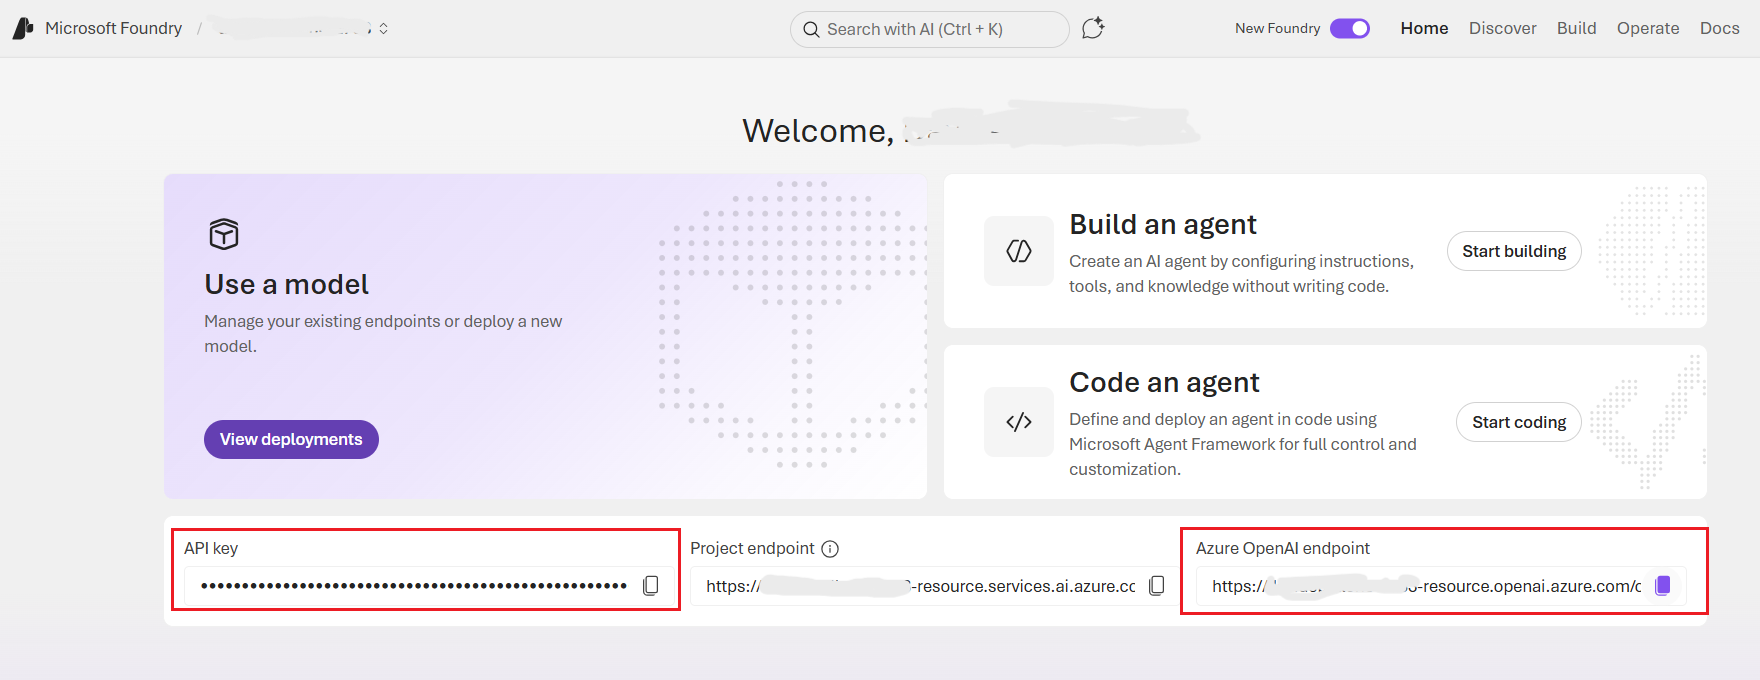Screen dimensions: 1760x680
Task: Click the cube icon on Use a model card
Action: [x=224, y=234]
